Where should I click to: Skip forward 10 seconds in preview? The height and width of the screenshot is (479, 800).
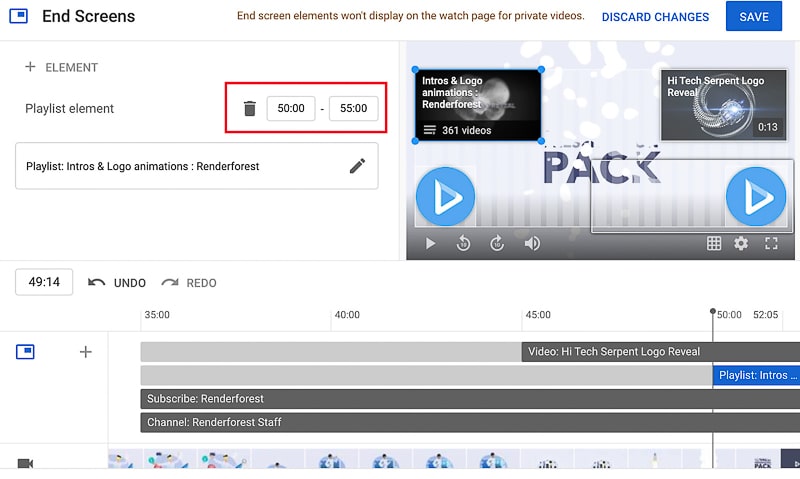coord(497,243)
